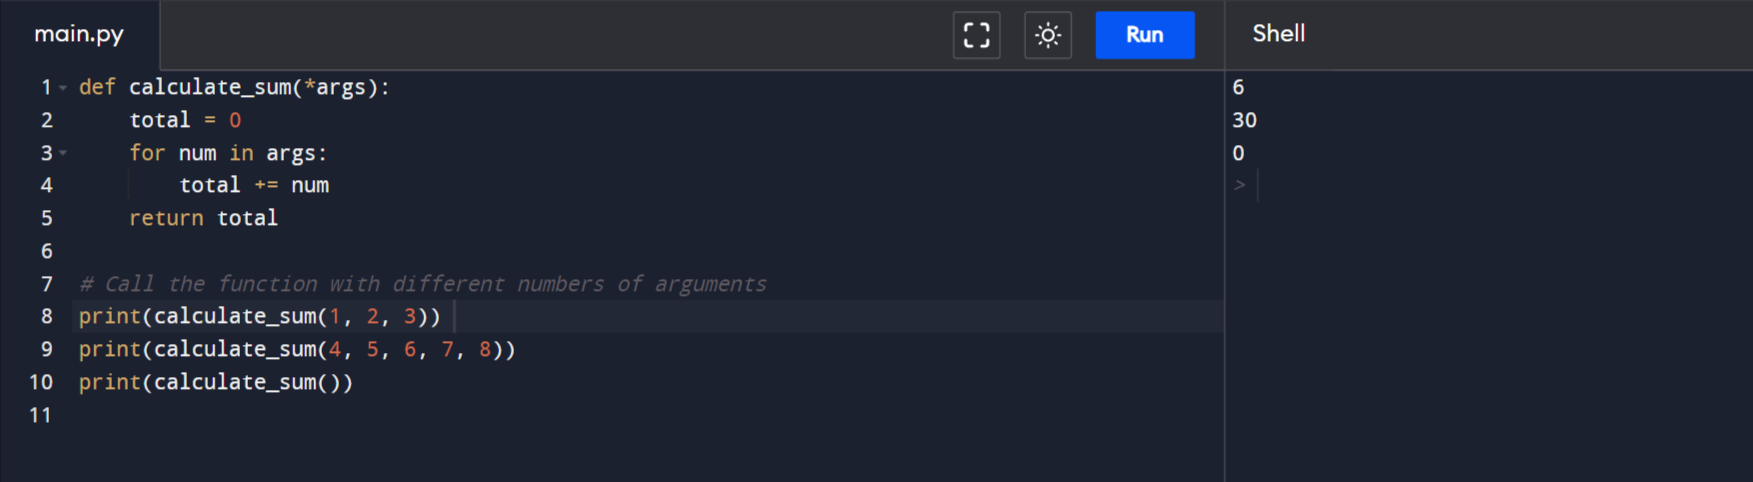Run the Python code
Viewport: 1753px width, 482px height.
1144,35
